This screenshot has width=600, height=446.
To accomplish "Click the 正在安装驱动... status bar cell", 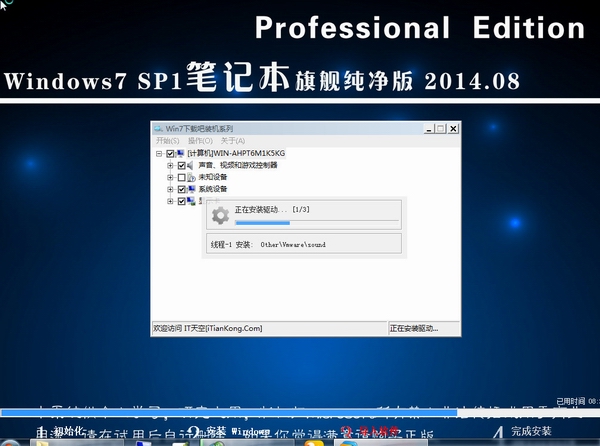I will tap(424, 328).
